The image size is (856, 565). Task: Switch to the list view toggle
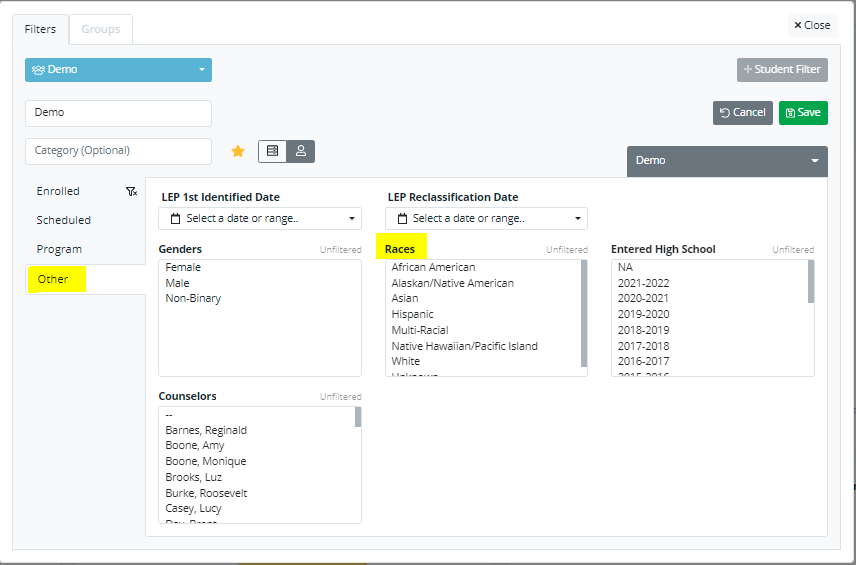(x=272, y=151)
